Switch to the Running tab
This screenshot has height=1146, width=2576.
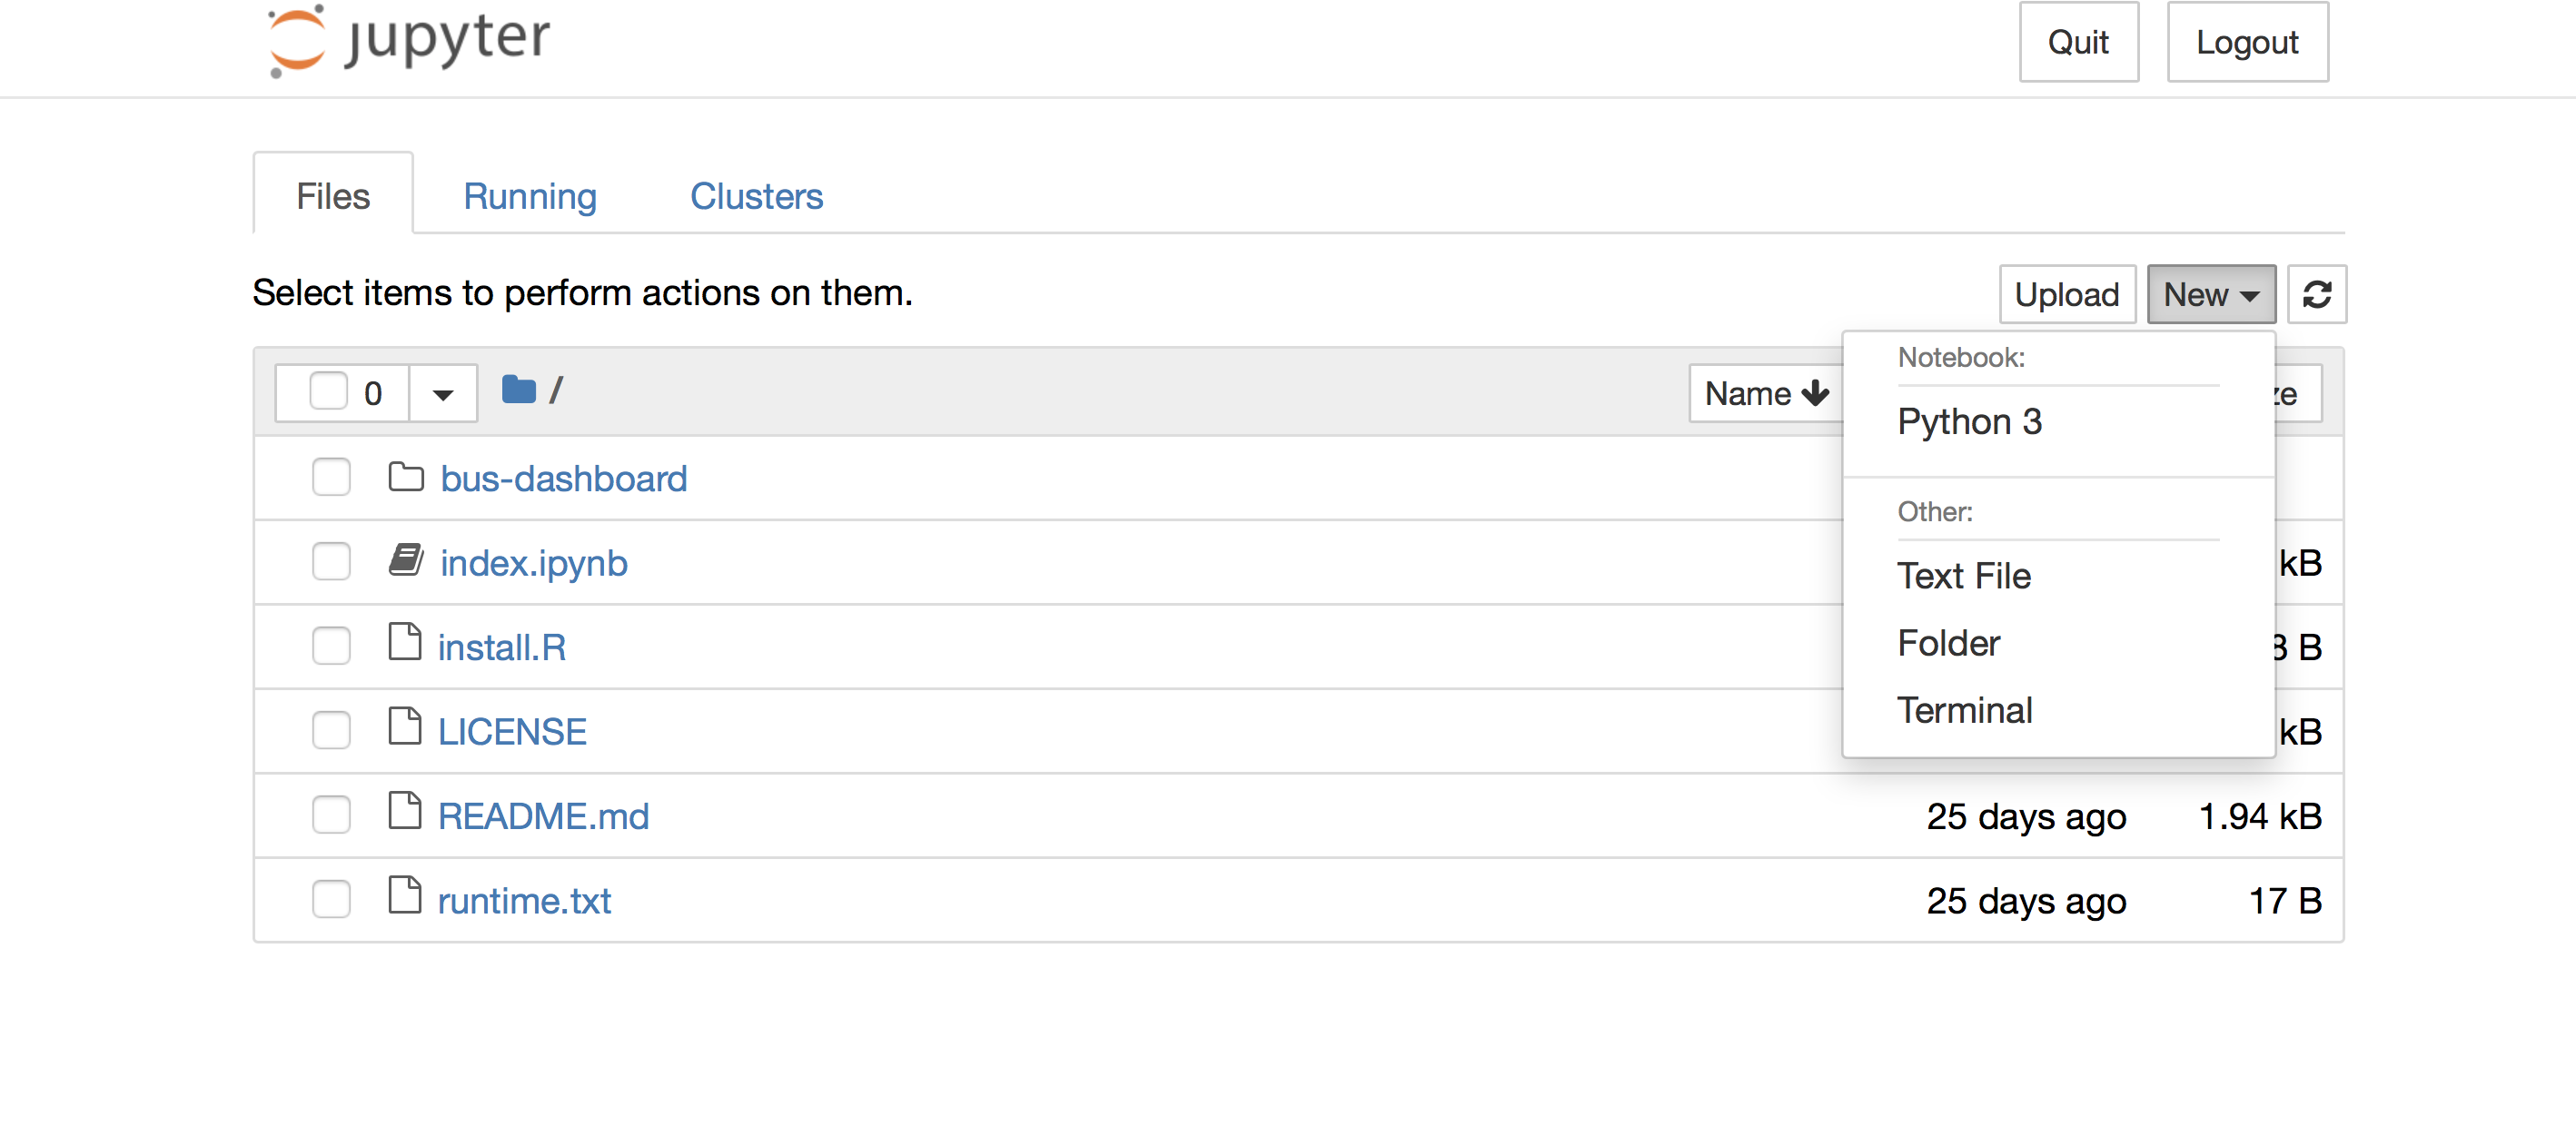tap(530, 196)
